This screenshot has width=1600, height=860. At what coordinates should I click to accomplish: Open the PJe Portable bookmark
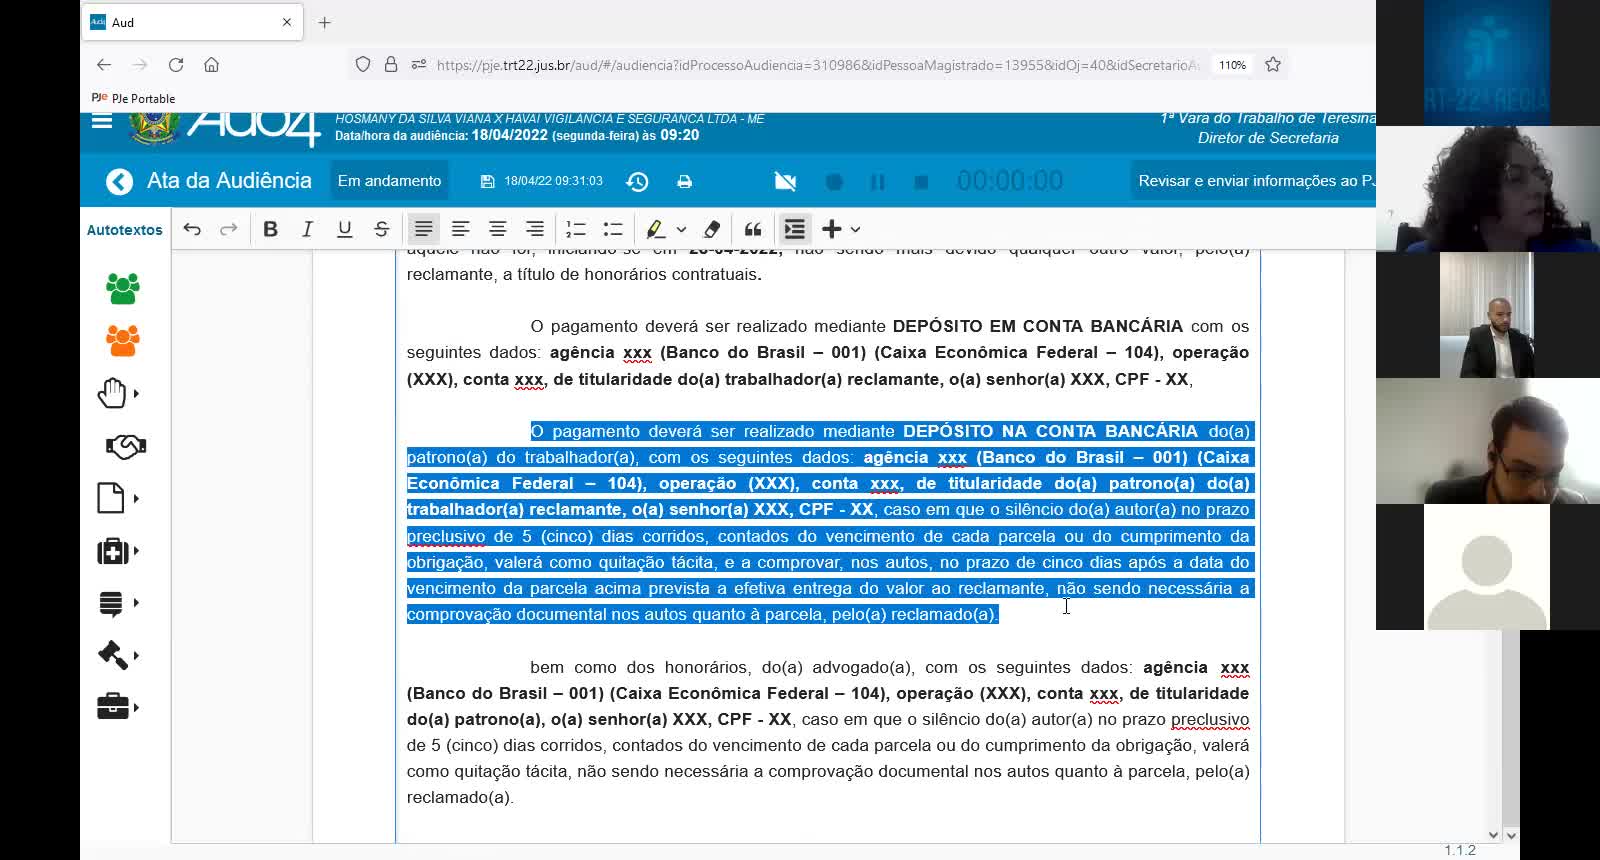(x=133, y=98)
